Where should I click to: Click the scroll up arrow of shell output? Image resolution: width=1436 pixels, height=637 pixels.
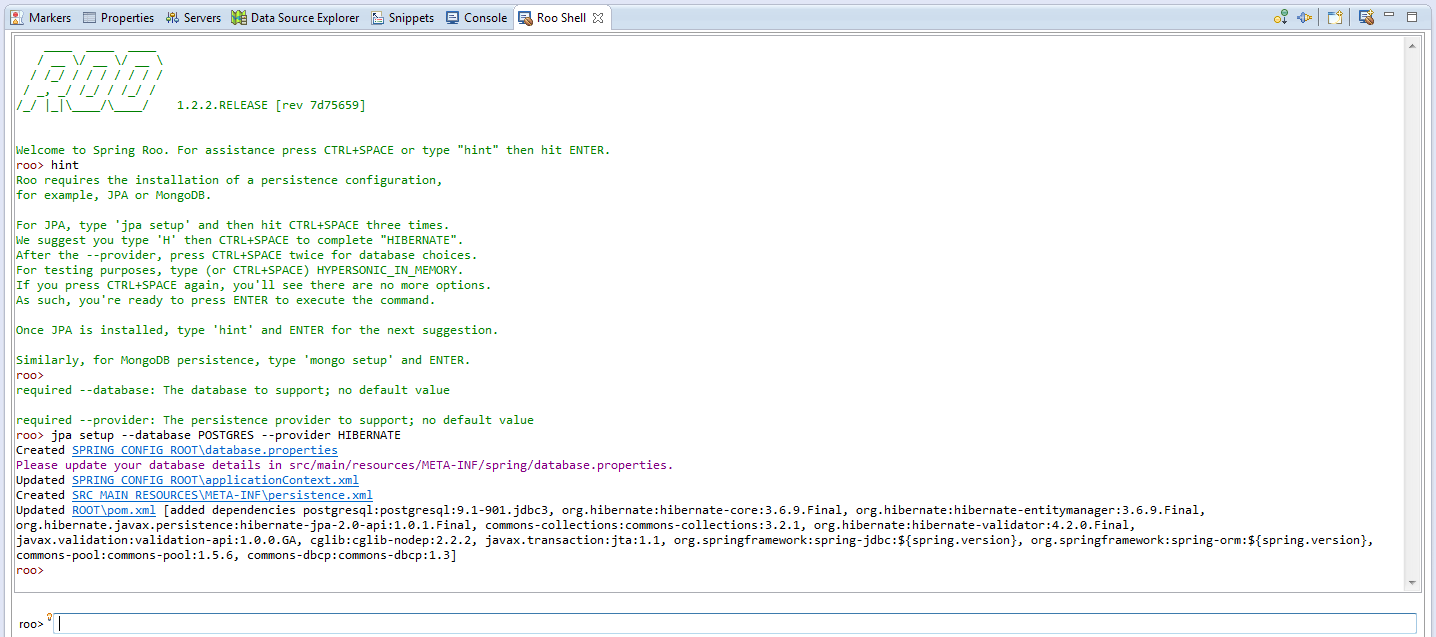tap(1412, 46)
